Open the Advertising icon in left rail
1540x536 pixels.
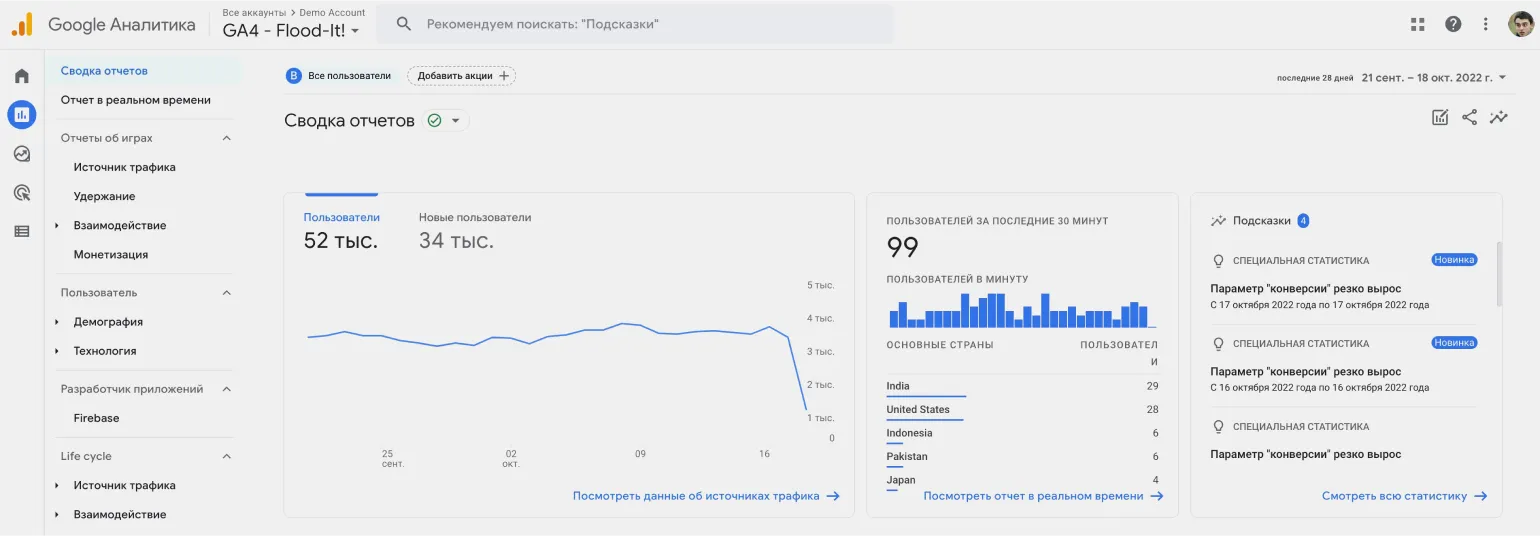(22, 192)
